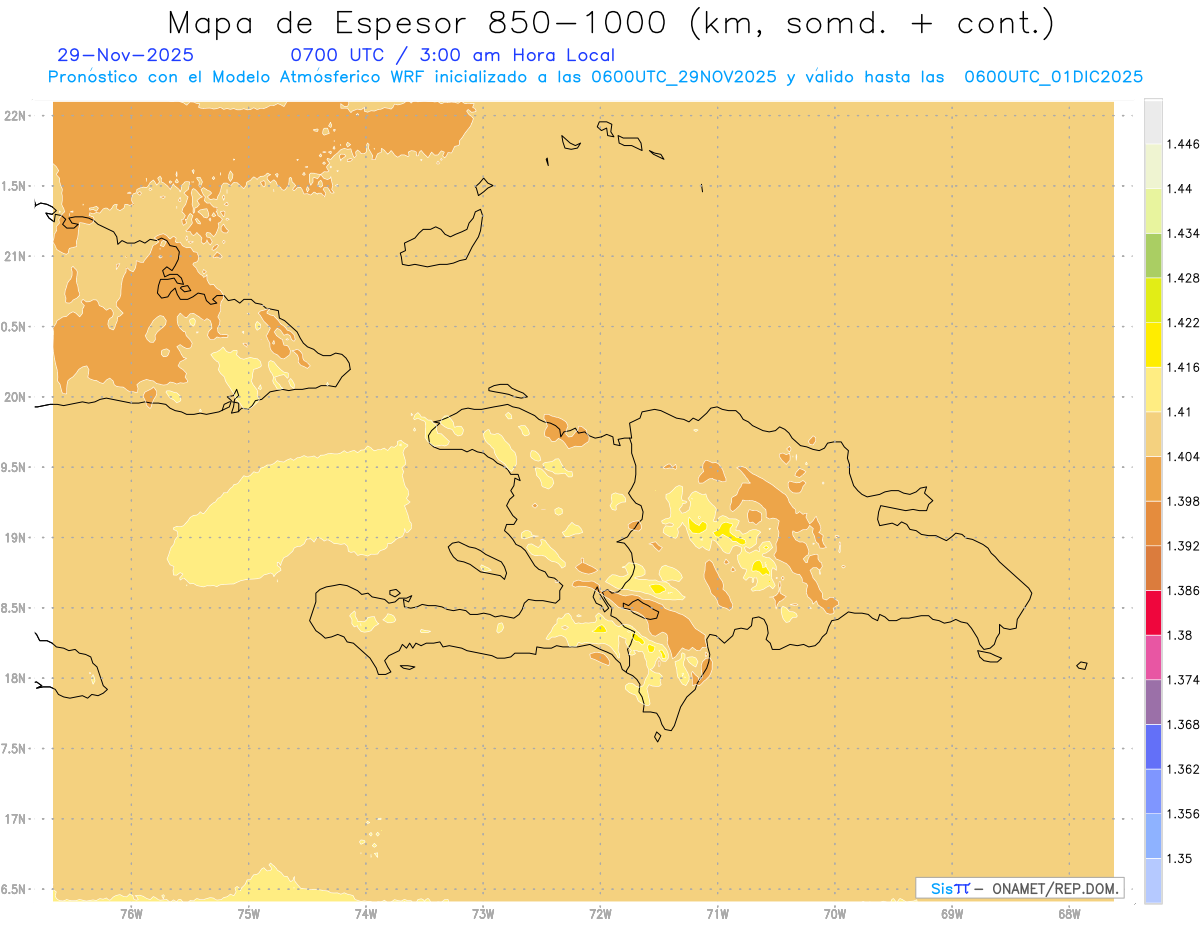Viewport: 1200px width, 927px height.
Task: Click the '1.38' colorbar value
Action: (1180, 635)
